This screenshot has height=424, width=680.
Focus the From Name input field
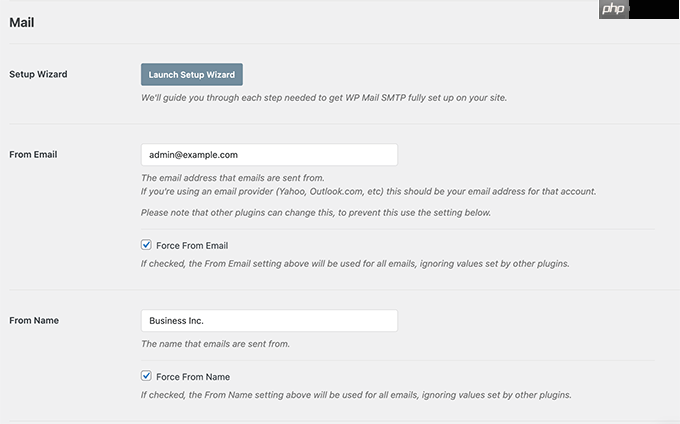click(x=269, y=321)
